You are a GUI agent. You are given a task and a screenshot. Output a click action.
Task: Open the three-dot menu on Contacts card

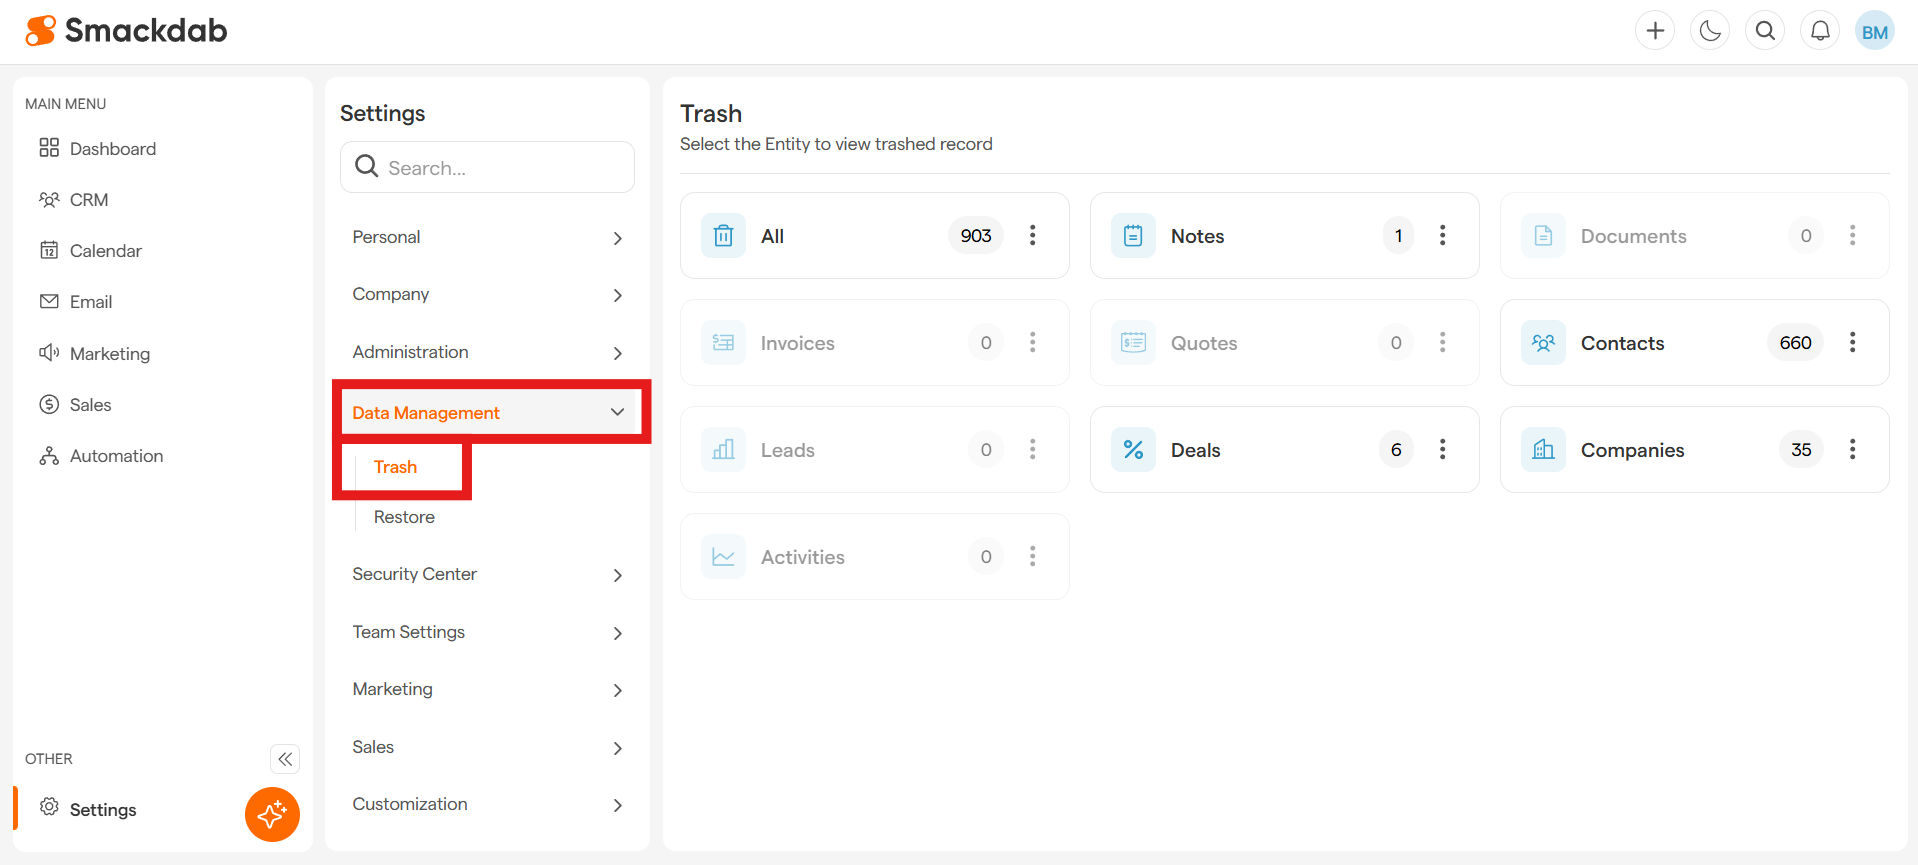(1852, 343)
